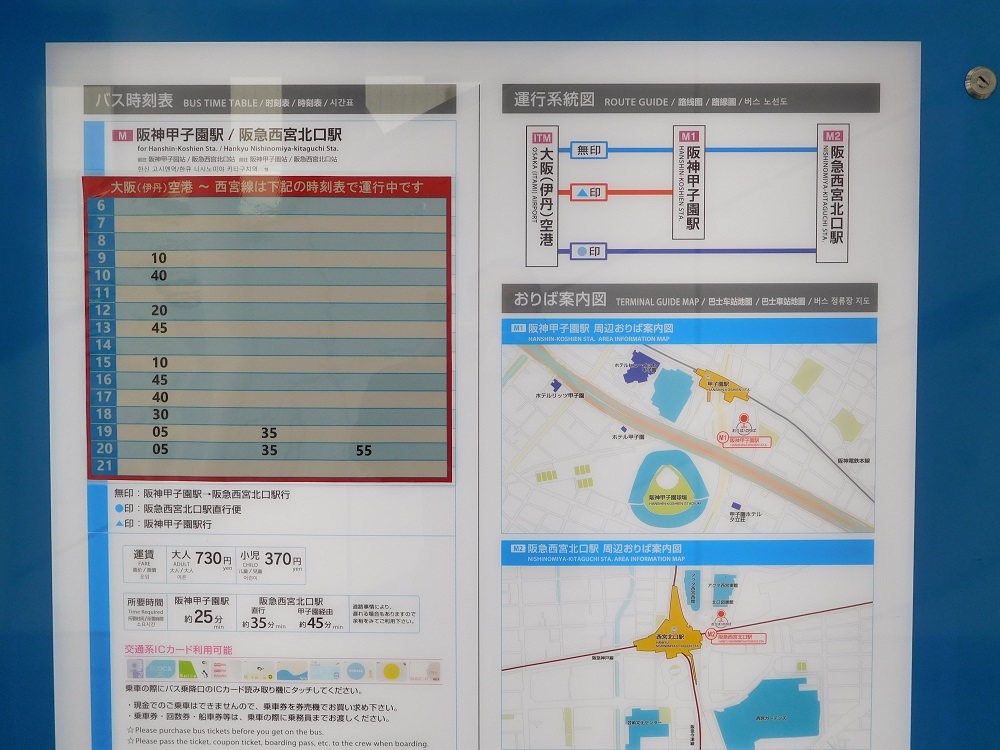Click the red bus stop marker on Koshien map
The image size is (1000, 750).
tap(743, 422)
